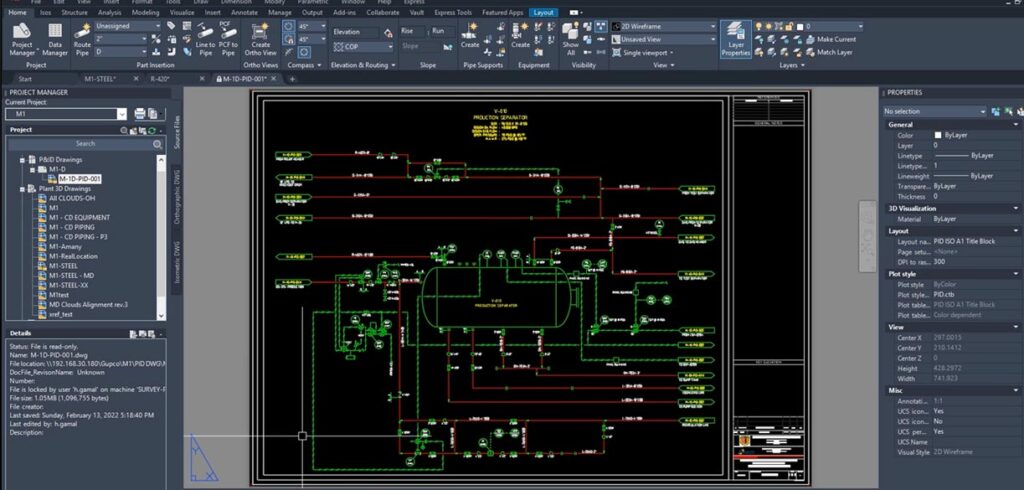
Task: Select the Route Pipe tool
Action: (82, 40)
